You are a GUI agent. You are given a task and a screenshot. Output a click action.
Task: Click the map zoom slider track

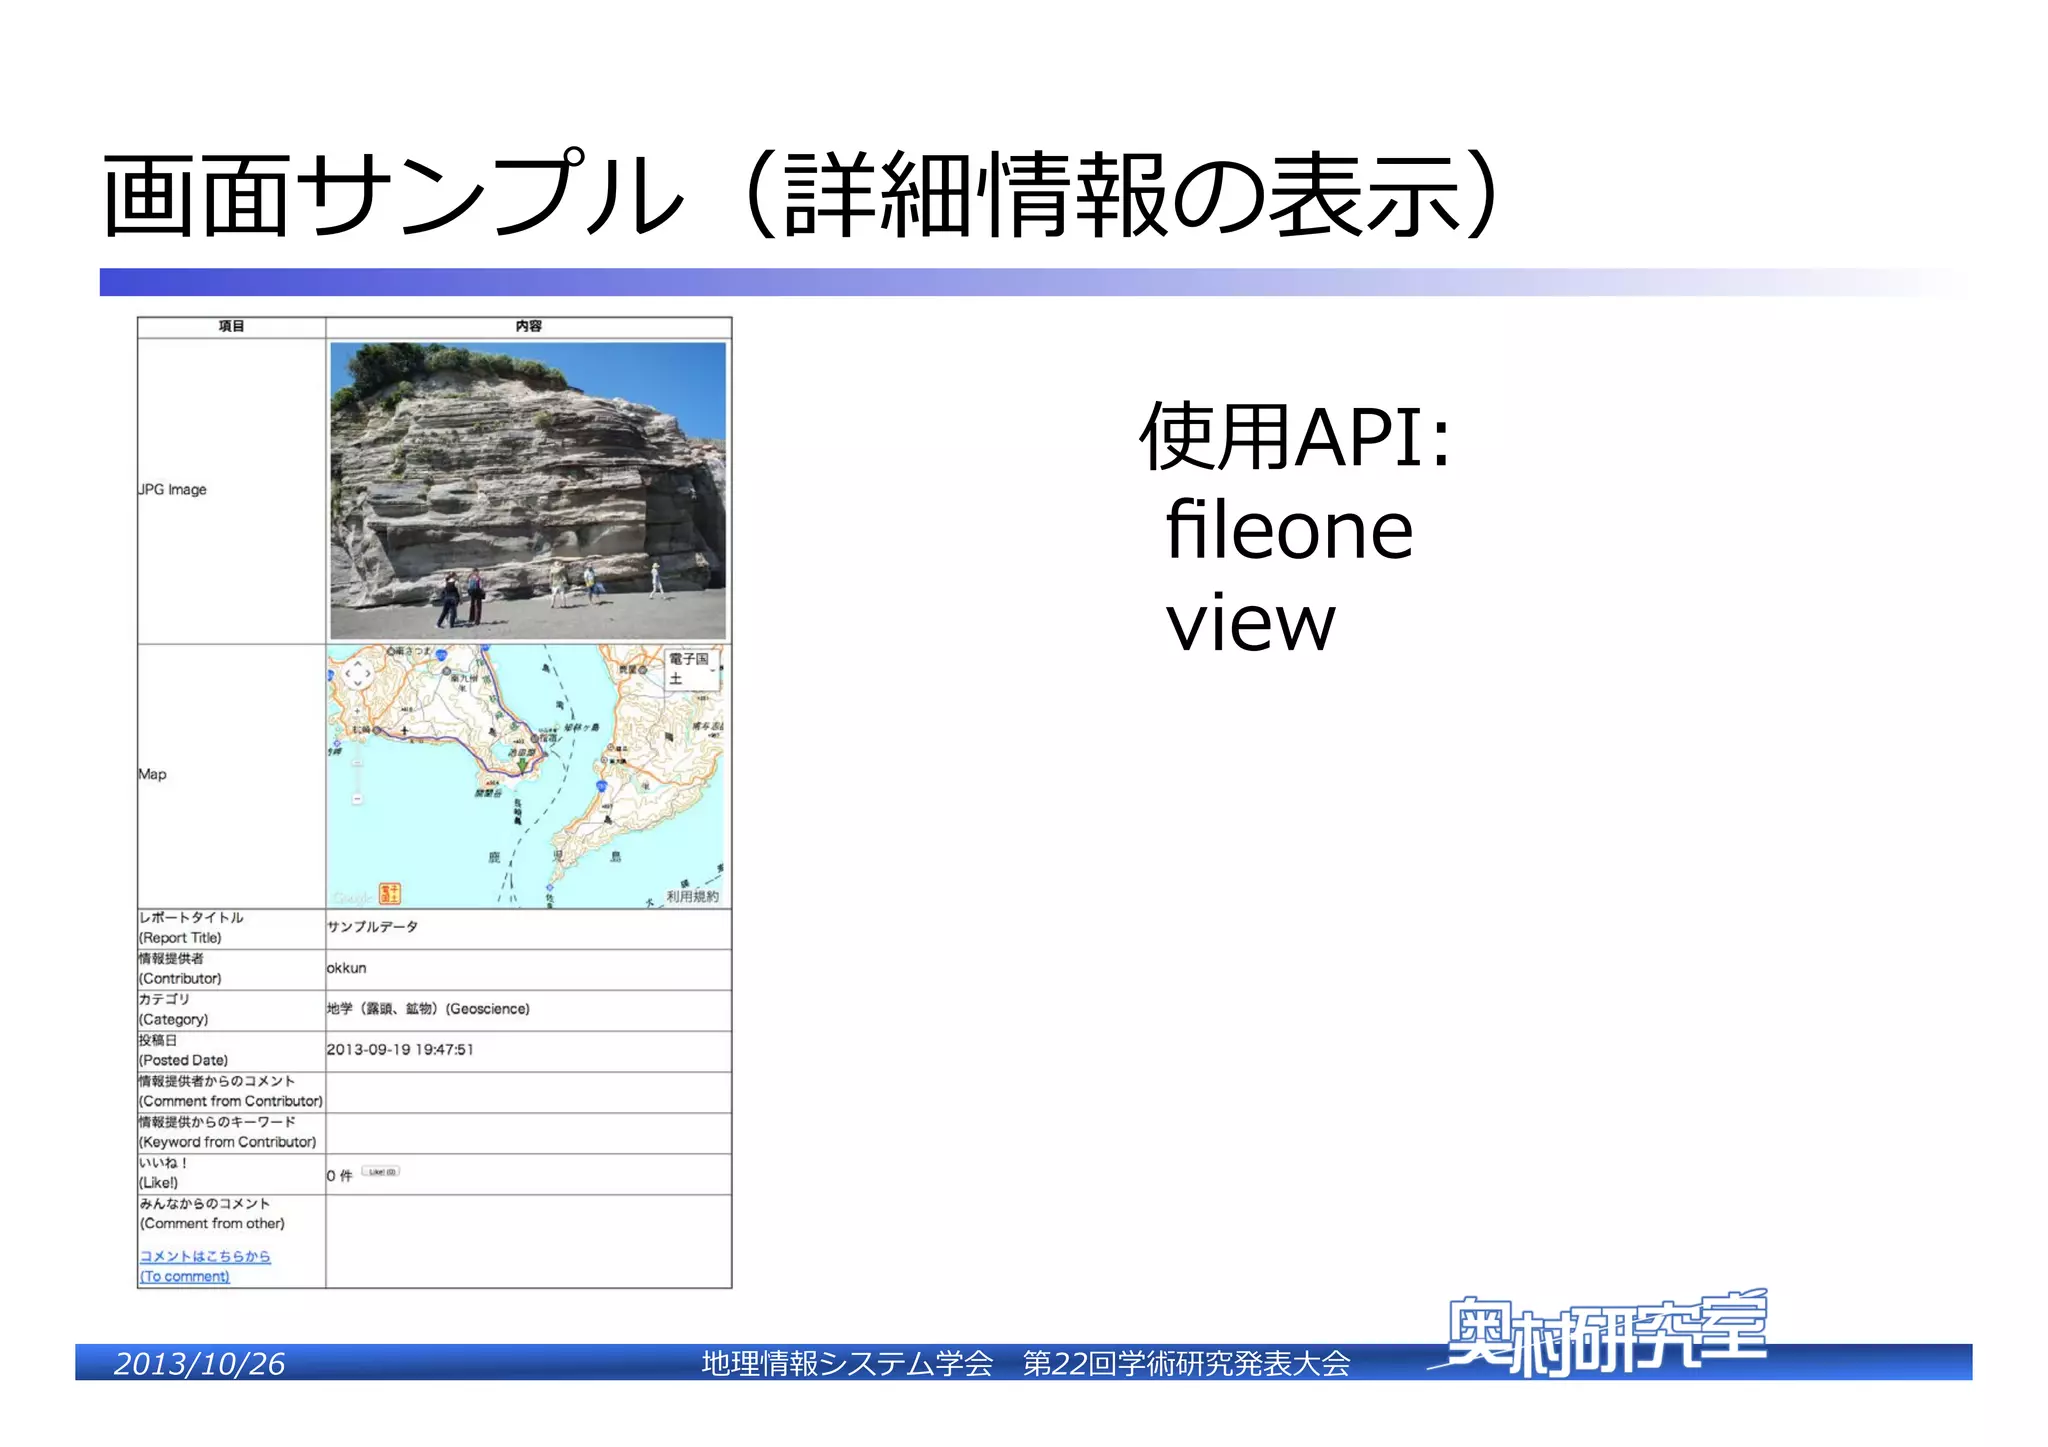tap(357, 756)
